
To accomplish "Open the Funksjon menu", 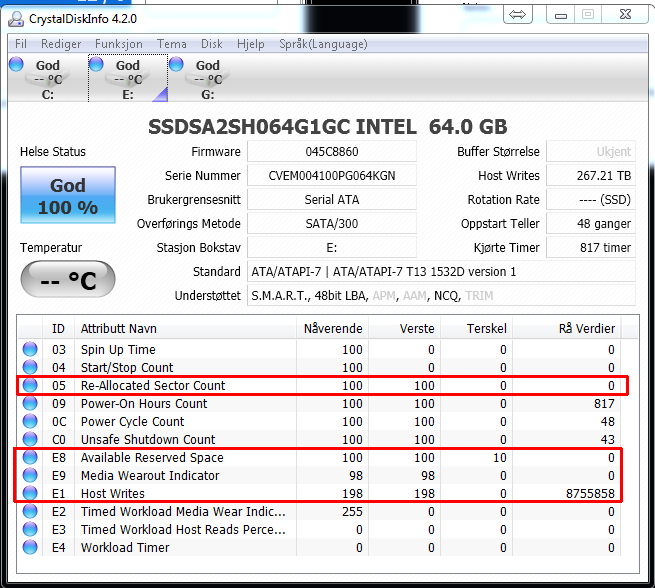I will click(x=119, y=44).
